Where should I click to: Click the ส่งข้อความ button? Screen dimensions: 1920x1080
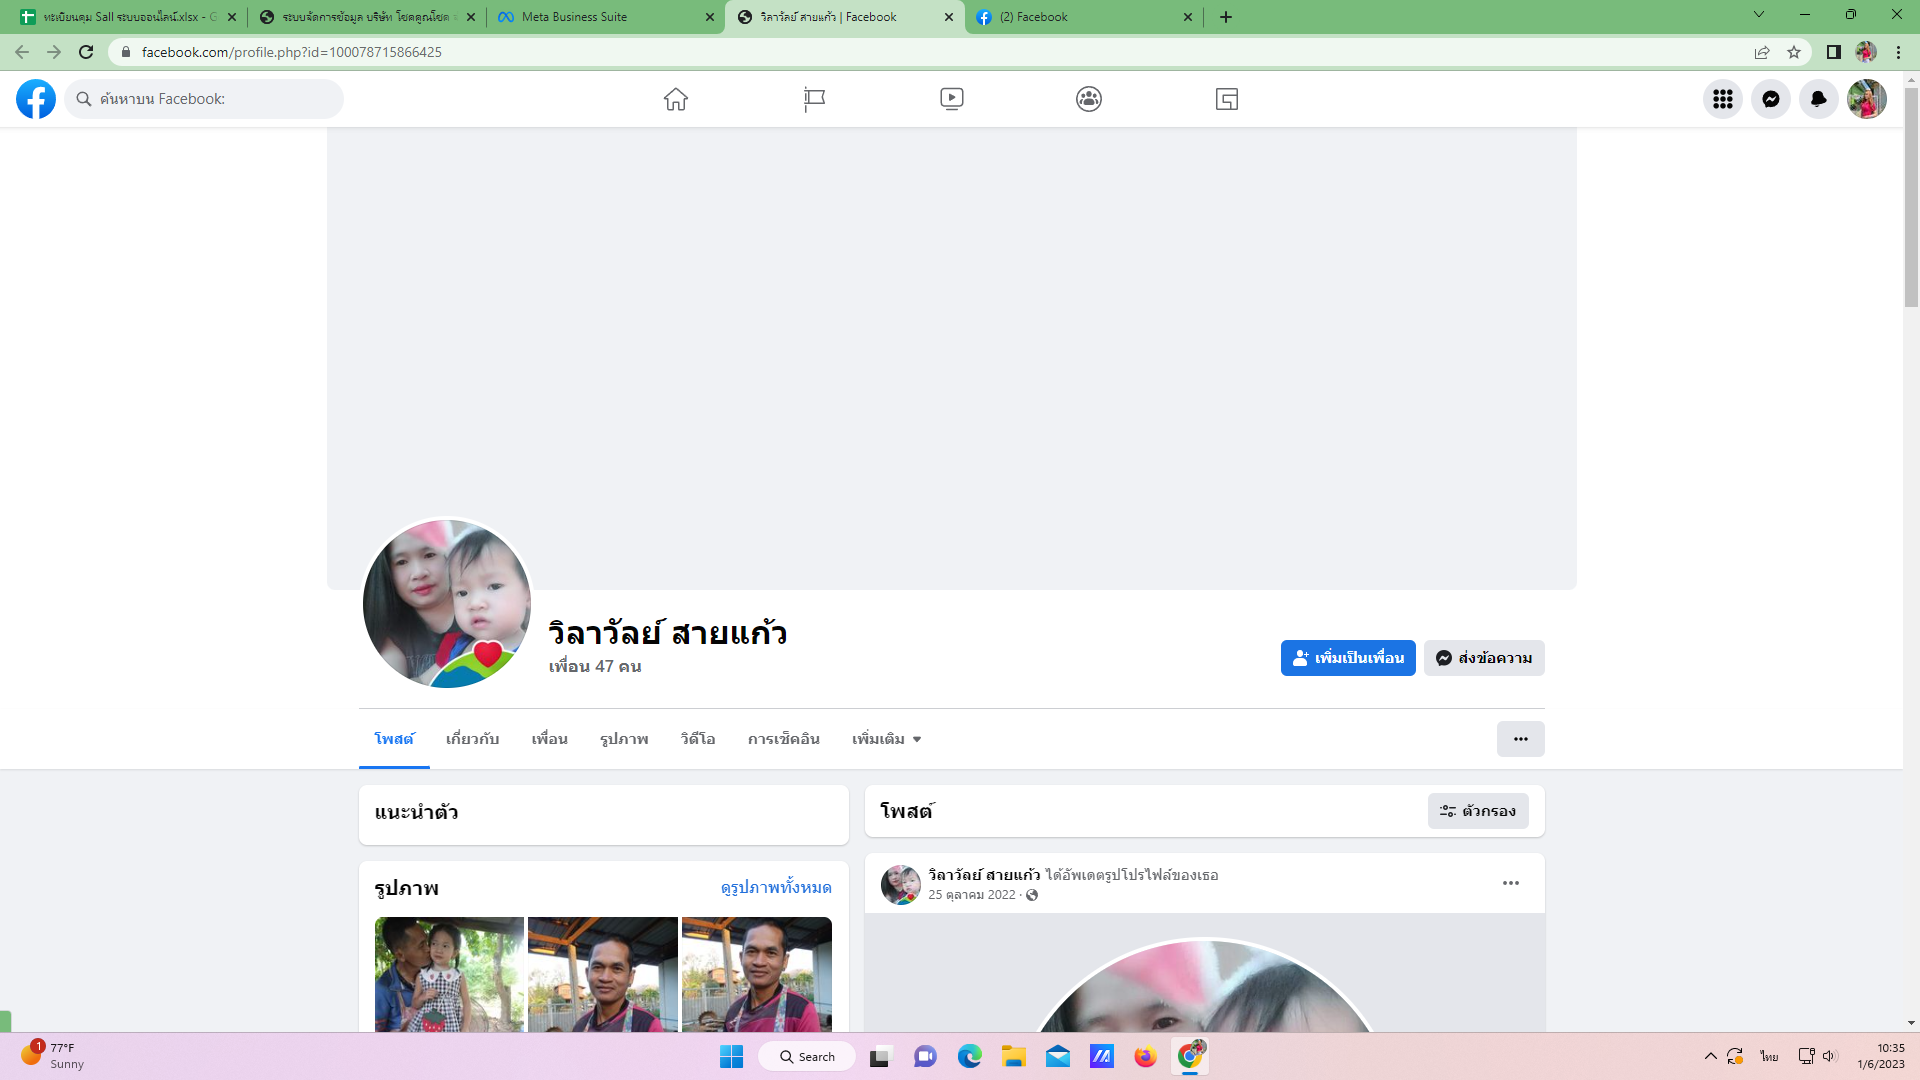pos(1484,658)
